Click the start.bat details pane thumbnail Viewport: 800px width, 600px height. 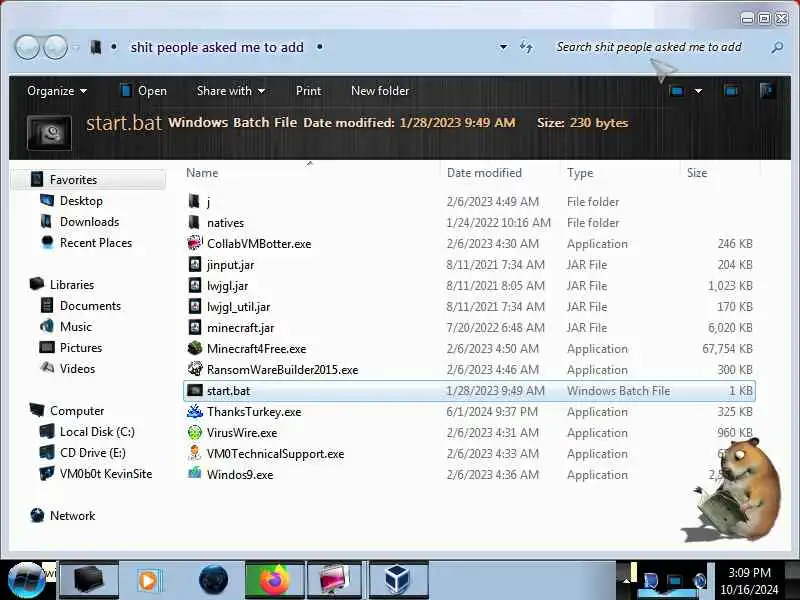click(49, 133)
